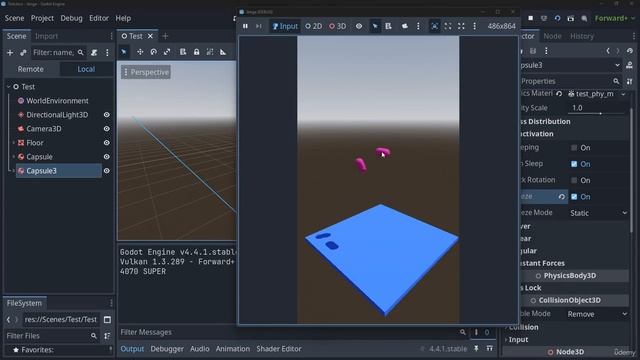The width and height of the screenshot is (640, 360).
Task: Click the reload current scene icon
Action: (557, 18)
